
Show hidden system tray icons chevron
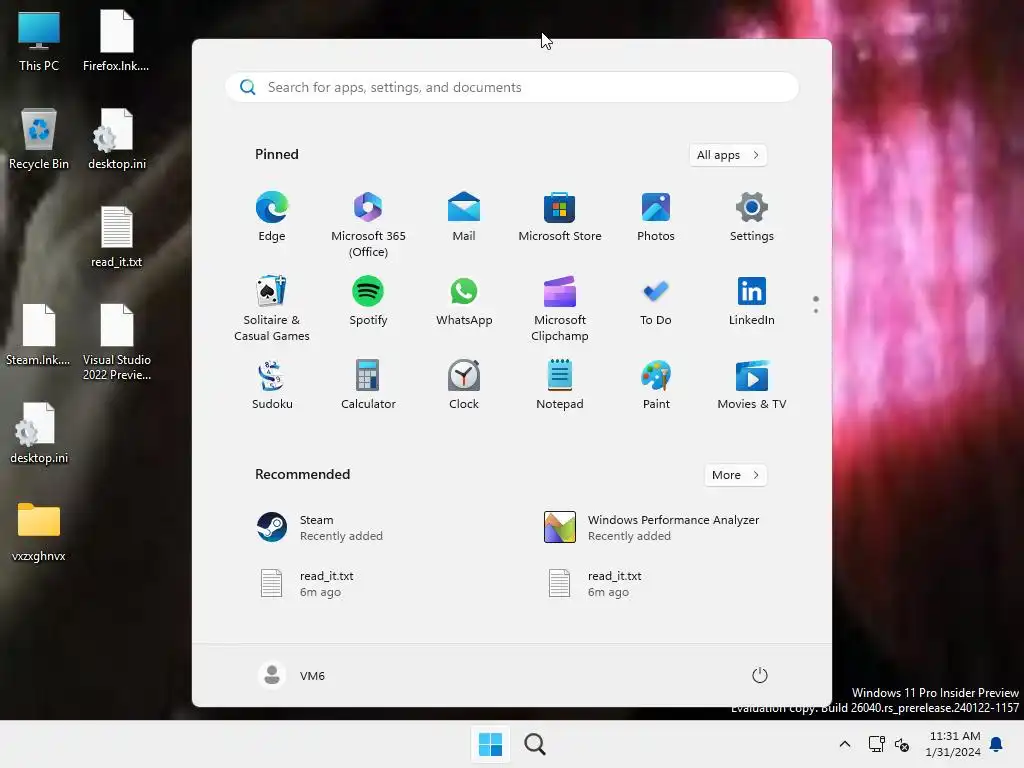pyautogui.click(x=844, y=744)
